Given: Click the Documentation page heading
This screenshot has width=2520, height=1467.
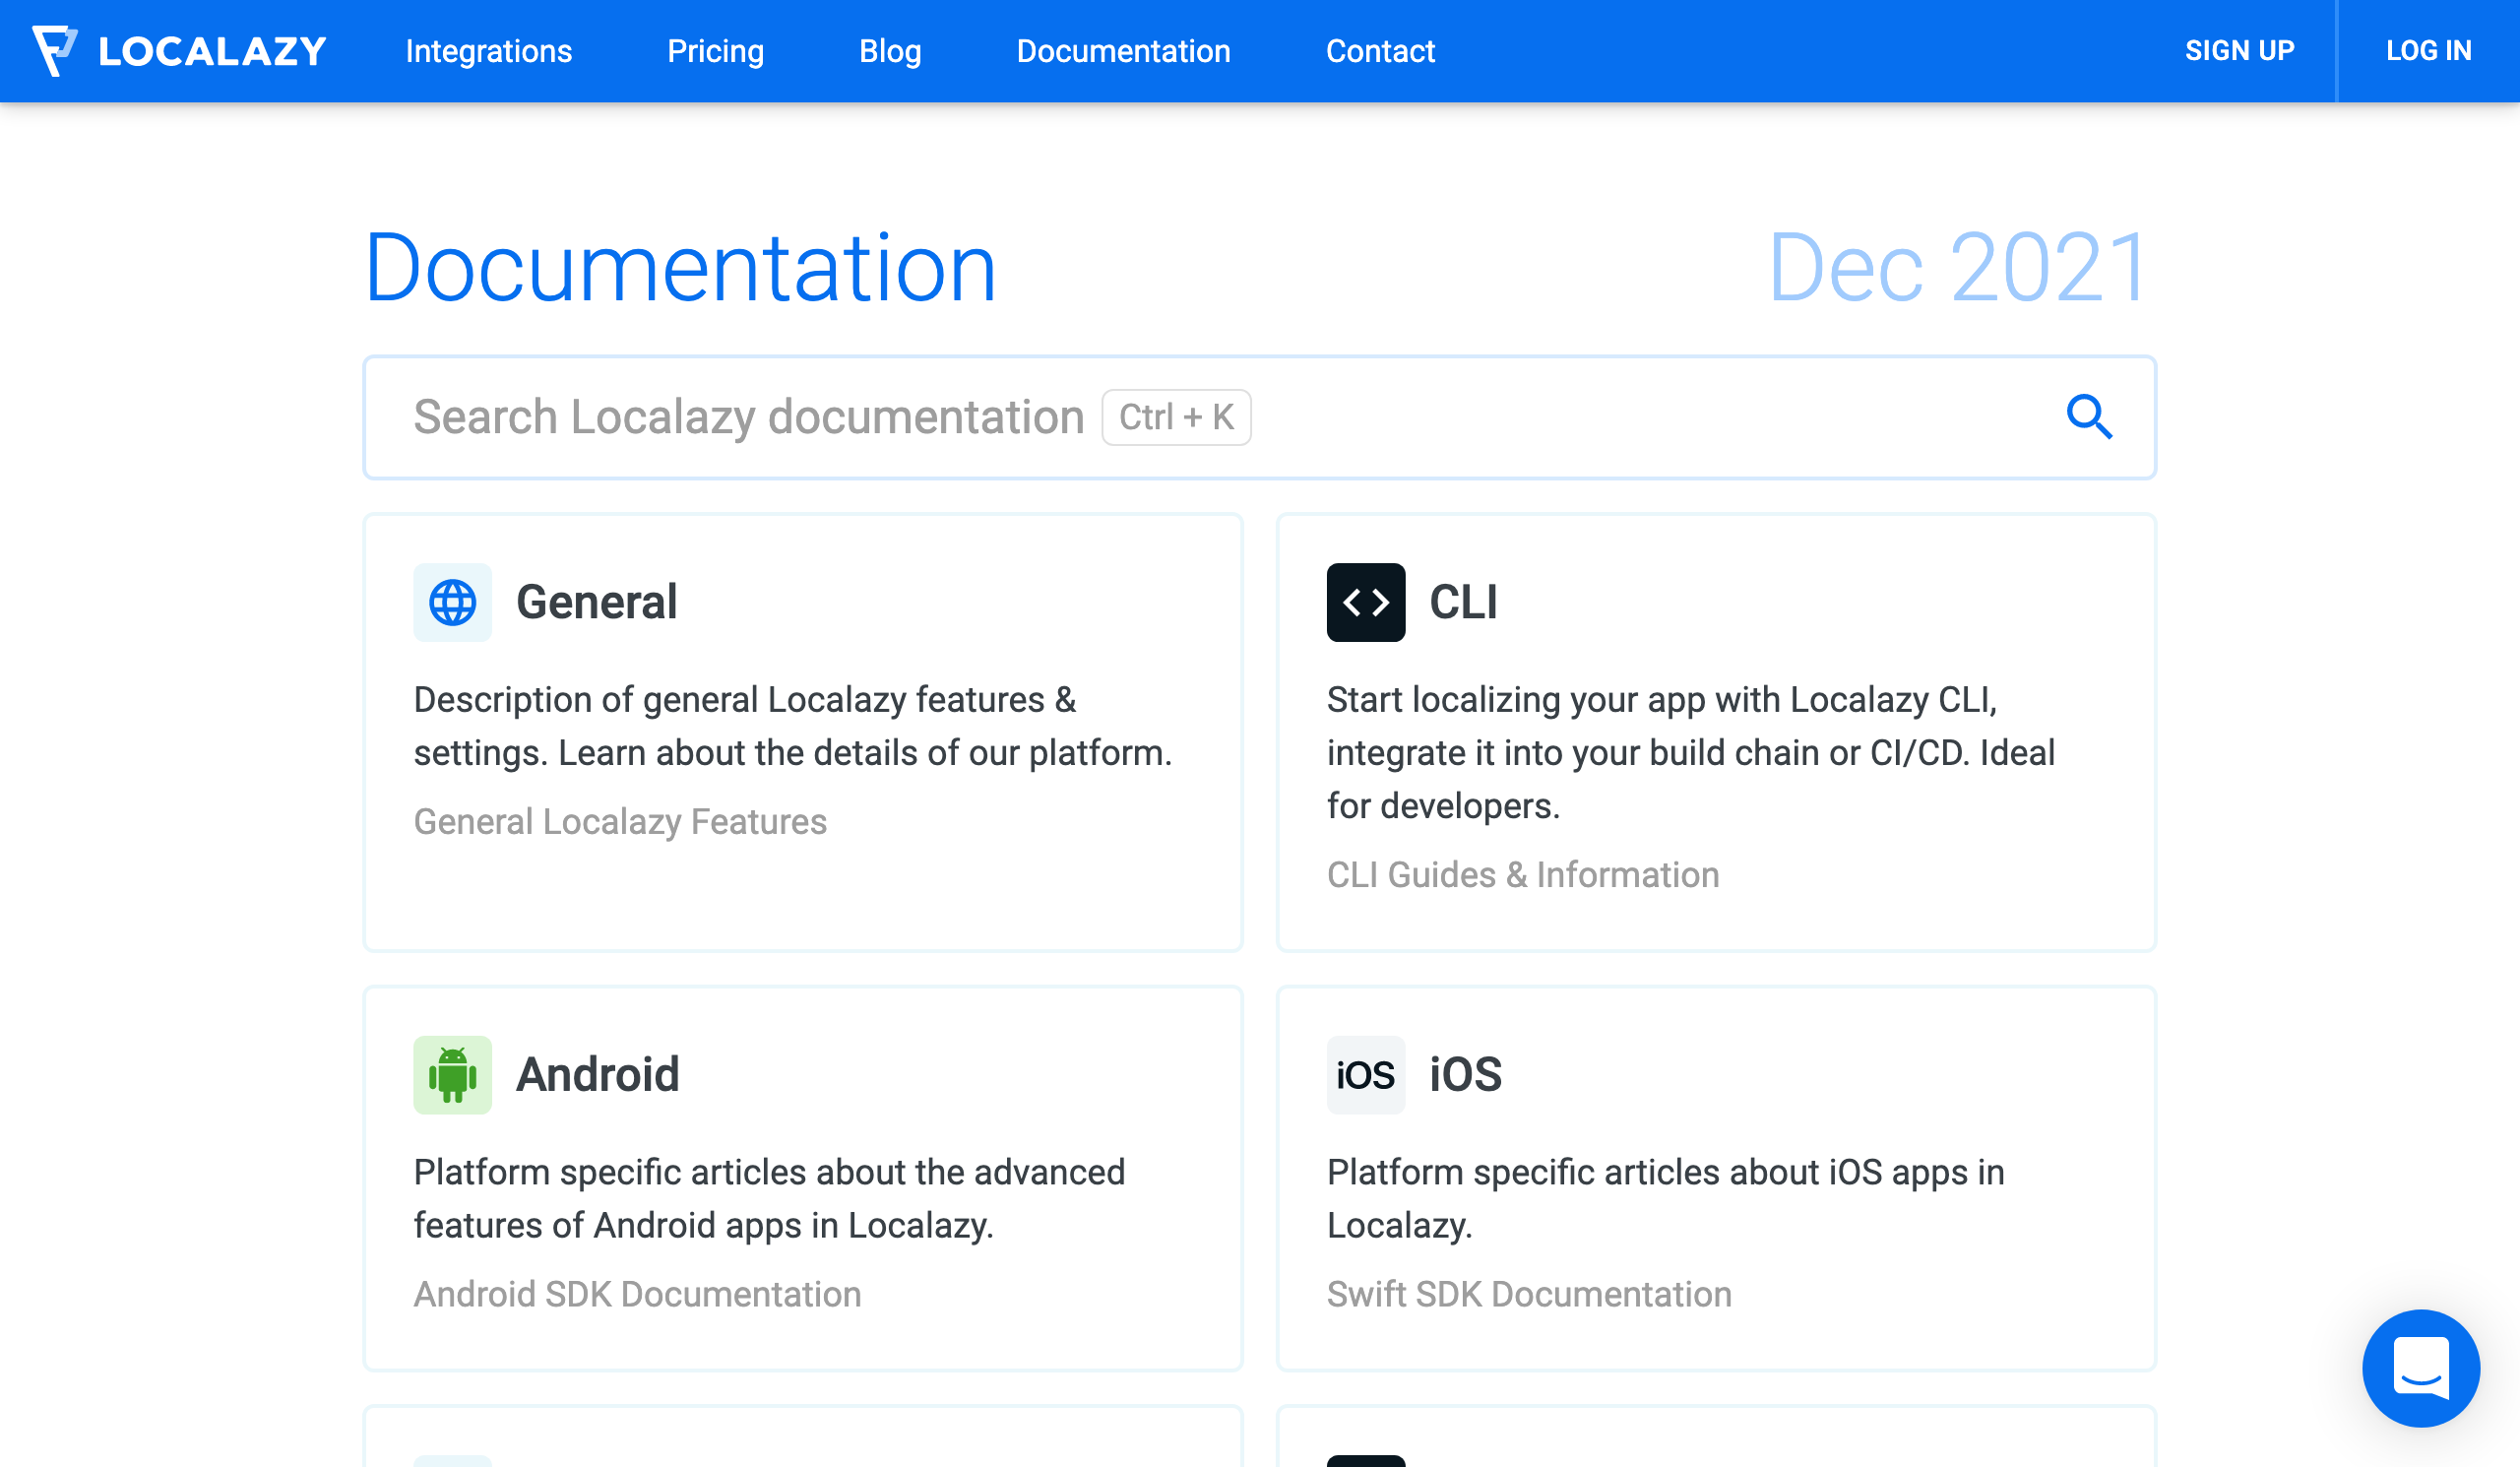Looking at the screenshot, I should coord(680,267).
